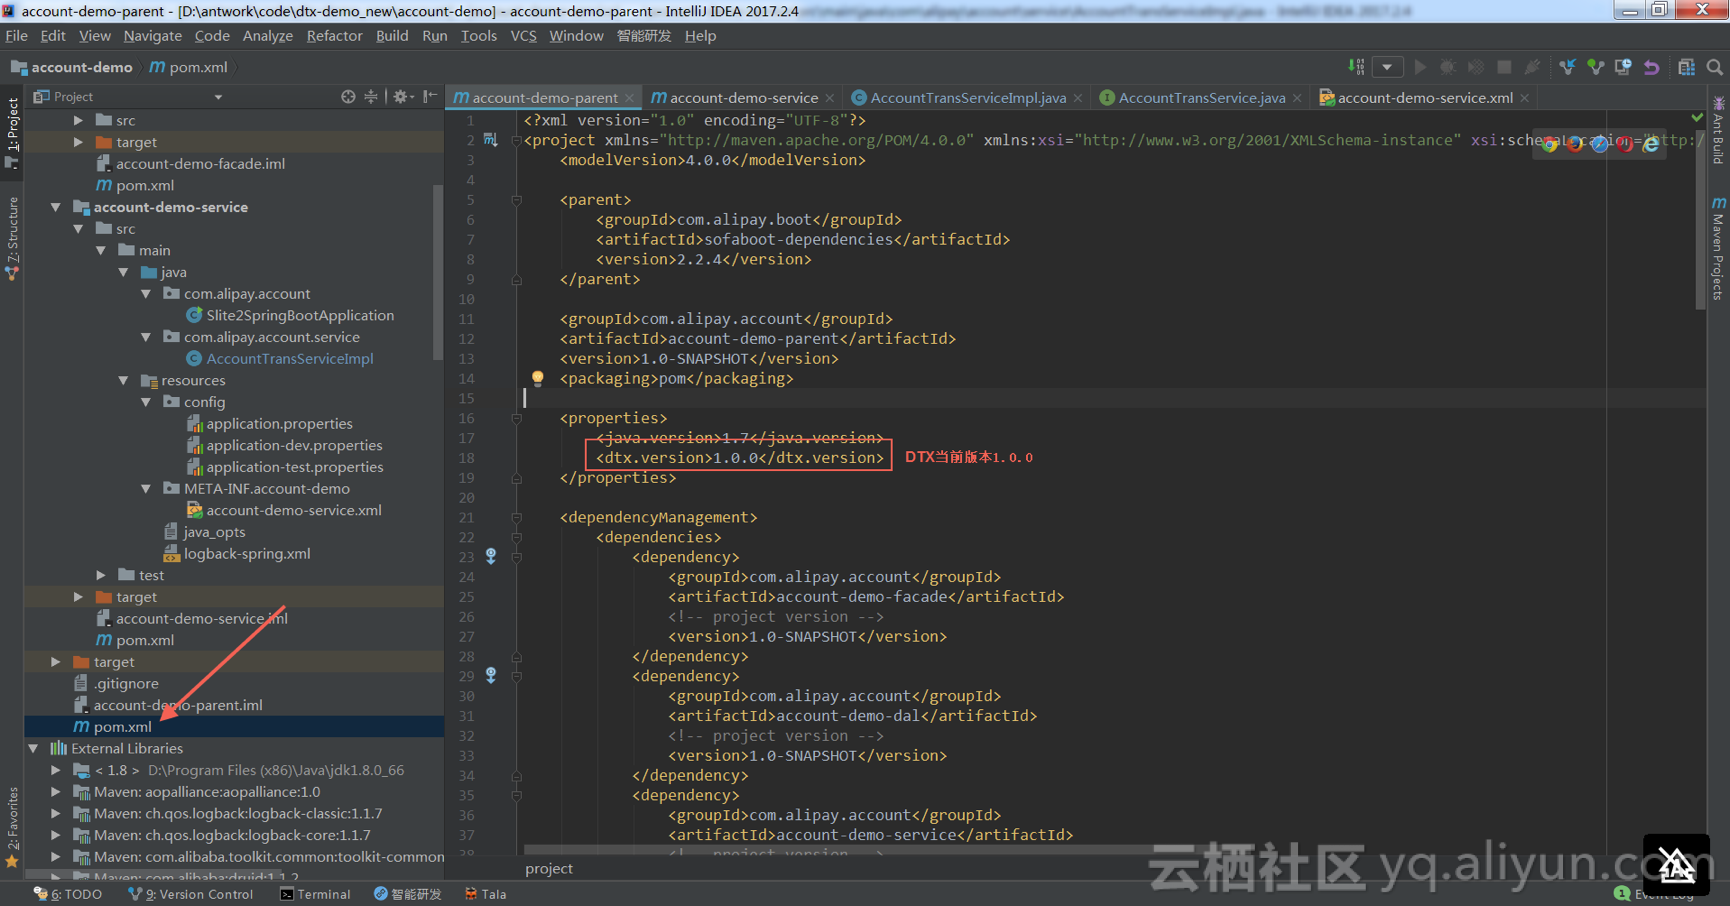Toggle the Ant Build tool window
This screenshot has height=906, width=1730.
pos(1718,130)
